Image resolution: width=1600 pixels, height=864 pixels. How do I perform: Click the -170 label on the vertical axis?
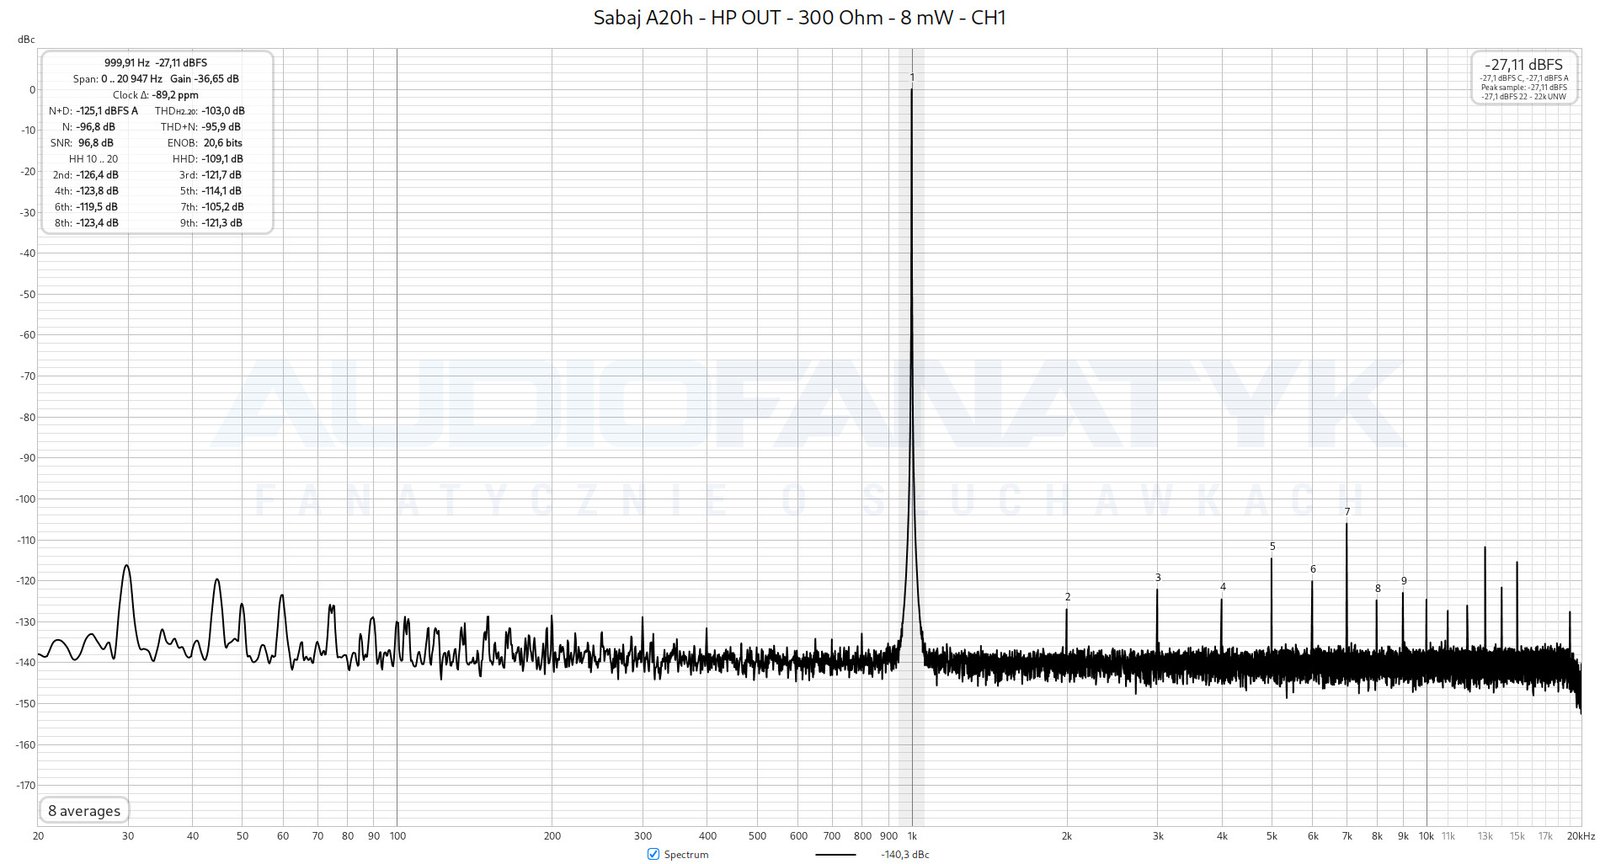[24, 785]
